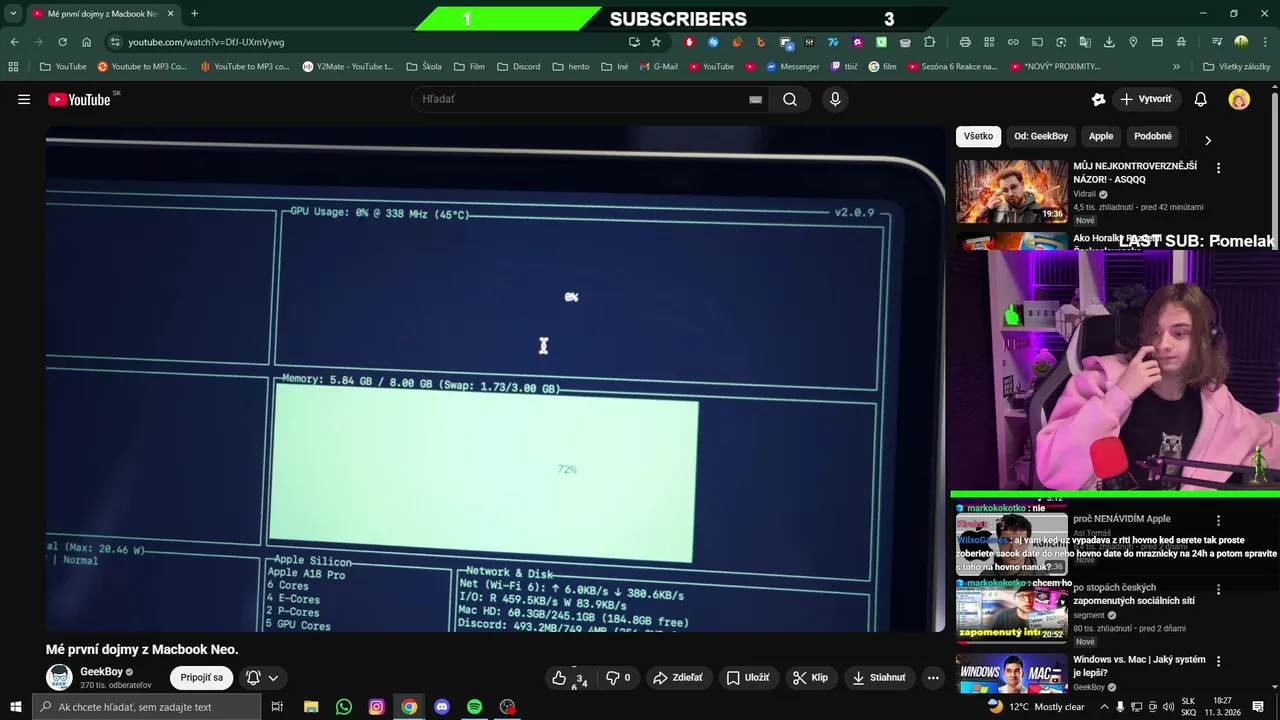This screenshot has height=720, width=1280.
Task: Bookmark this page with the star
Action: click(x=656, y=42)
